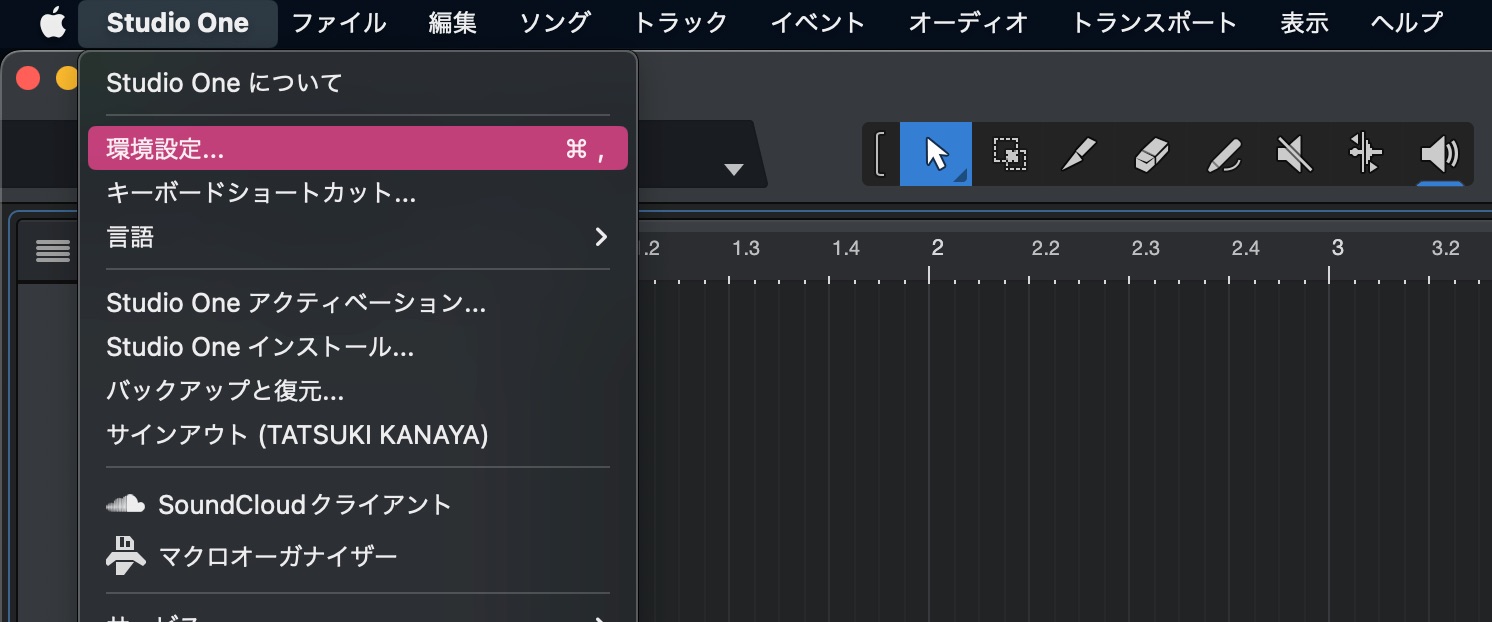This screenshot has height=622, width=1492.
Task: Select the Range selection tool
Action: (x=1010, y=154)
